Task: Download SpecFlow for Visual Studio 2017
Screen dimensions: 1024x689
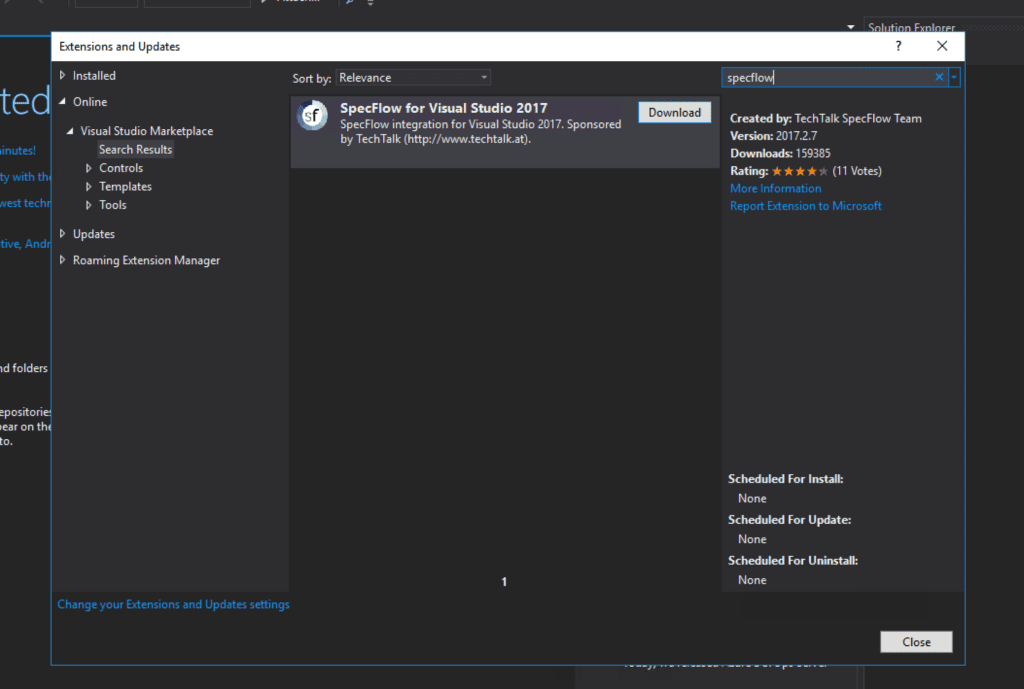Action: 674,112
